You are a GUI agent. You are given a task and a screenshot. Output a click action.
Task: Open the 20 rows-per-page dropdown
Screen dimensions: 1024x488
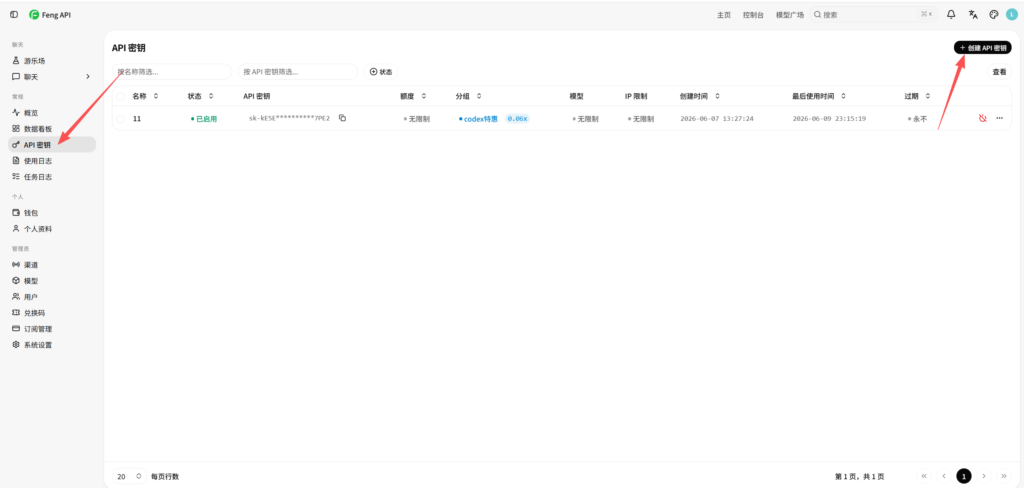129,476
